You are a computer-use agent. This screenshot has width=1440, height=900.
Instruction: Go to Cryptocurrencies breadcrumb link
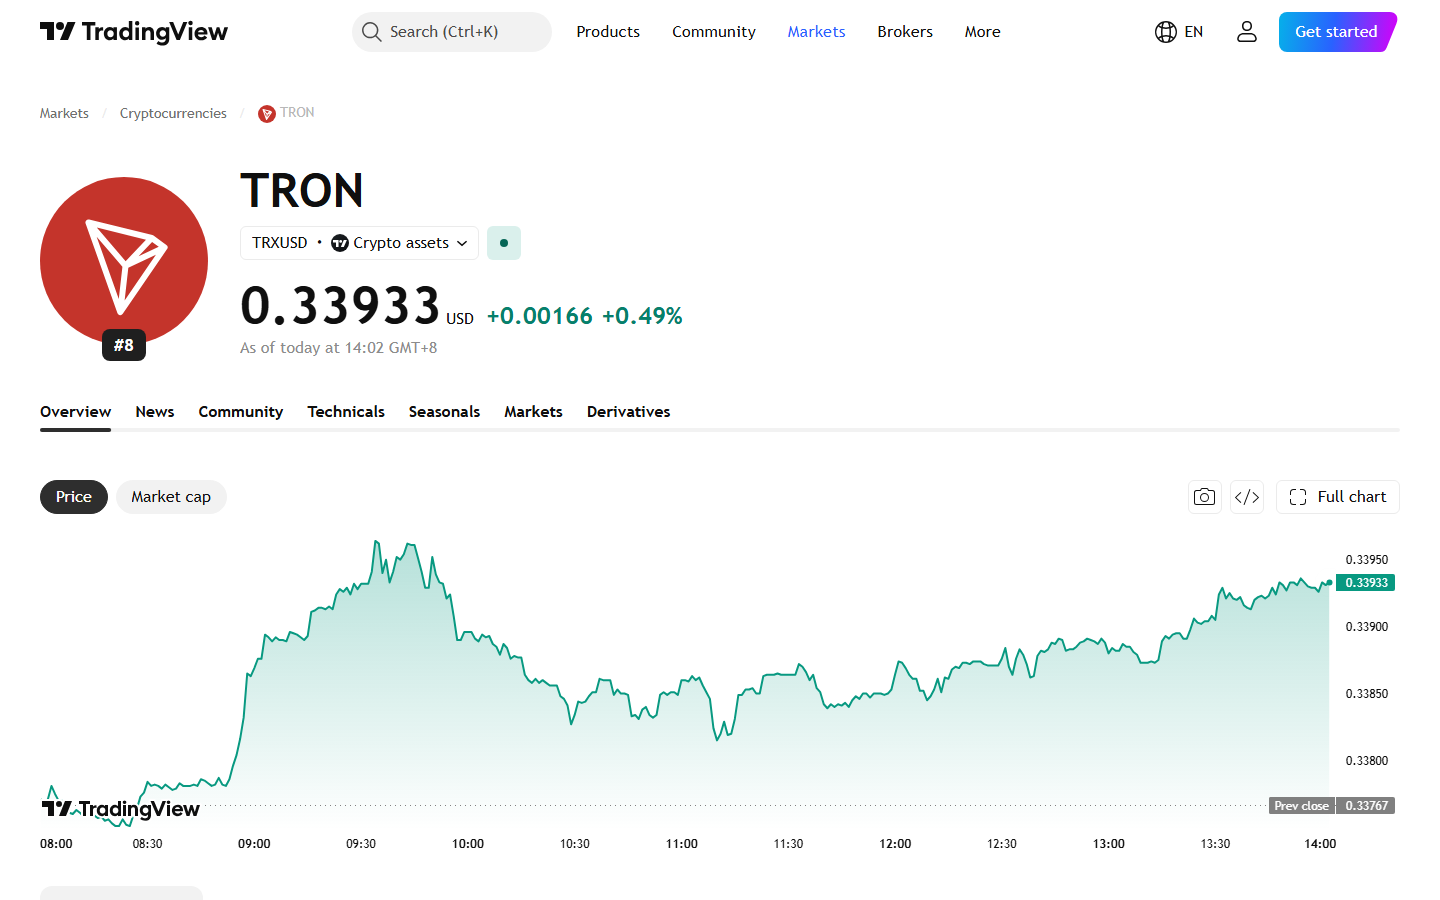point(173,114)
